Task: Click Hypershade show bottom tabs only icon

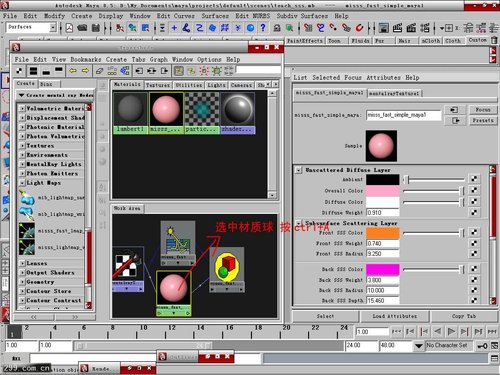Action: point(46,71)
